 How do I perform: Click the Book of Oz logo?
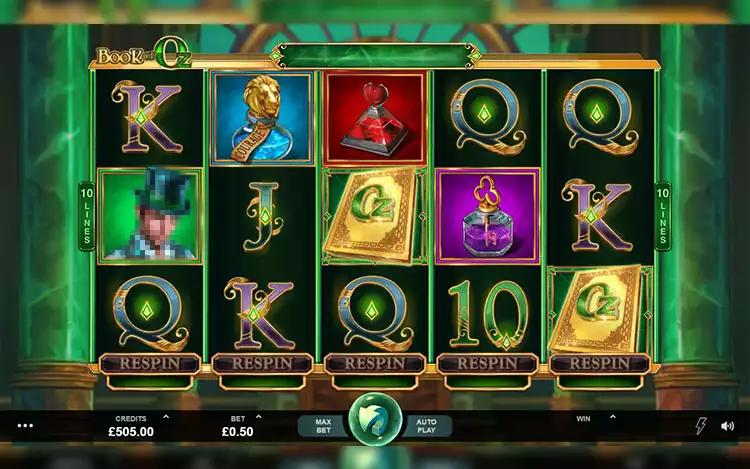144,54
